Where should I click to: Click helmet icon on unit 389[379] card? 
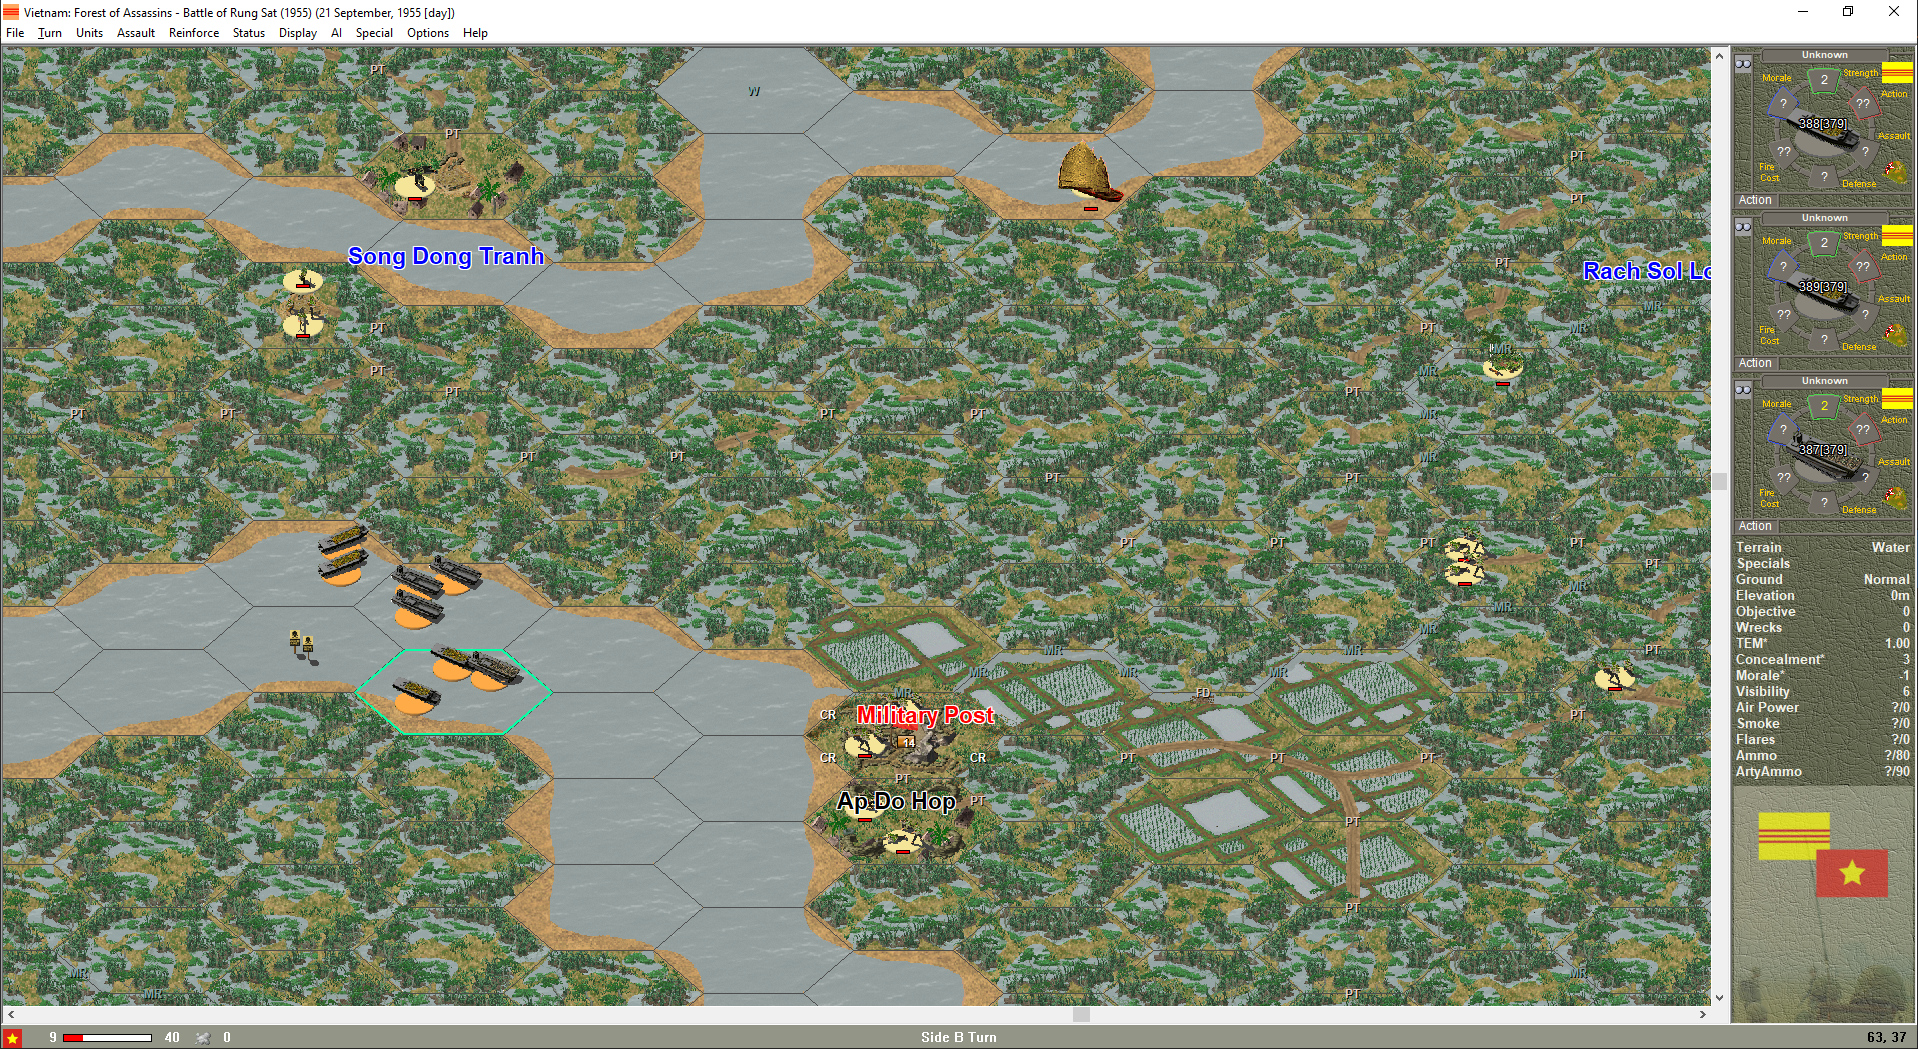click(x=1895, y=334)
